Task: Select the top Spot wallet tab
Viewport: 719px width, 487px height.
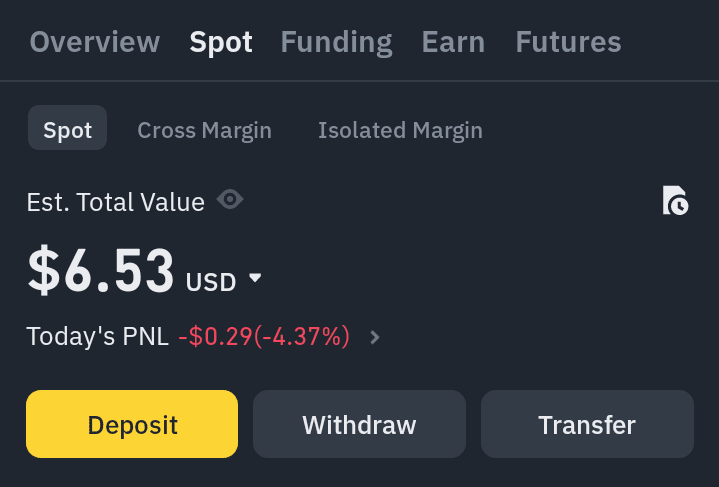Action: point(221,43)
